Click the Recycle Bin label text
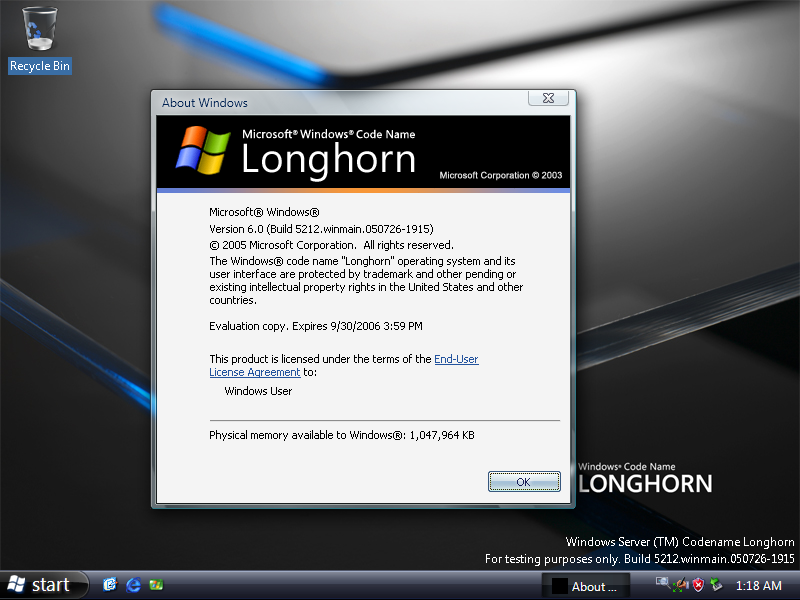 pos(40,66)
